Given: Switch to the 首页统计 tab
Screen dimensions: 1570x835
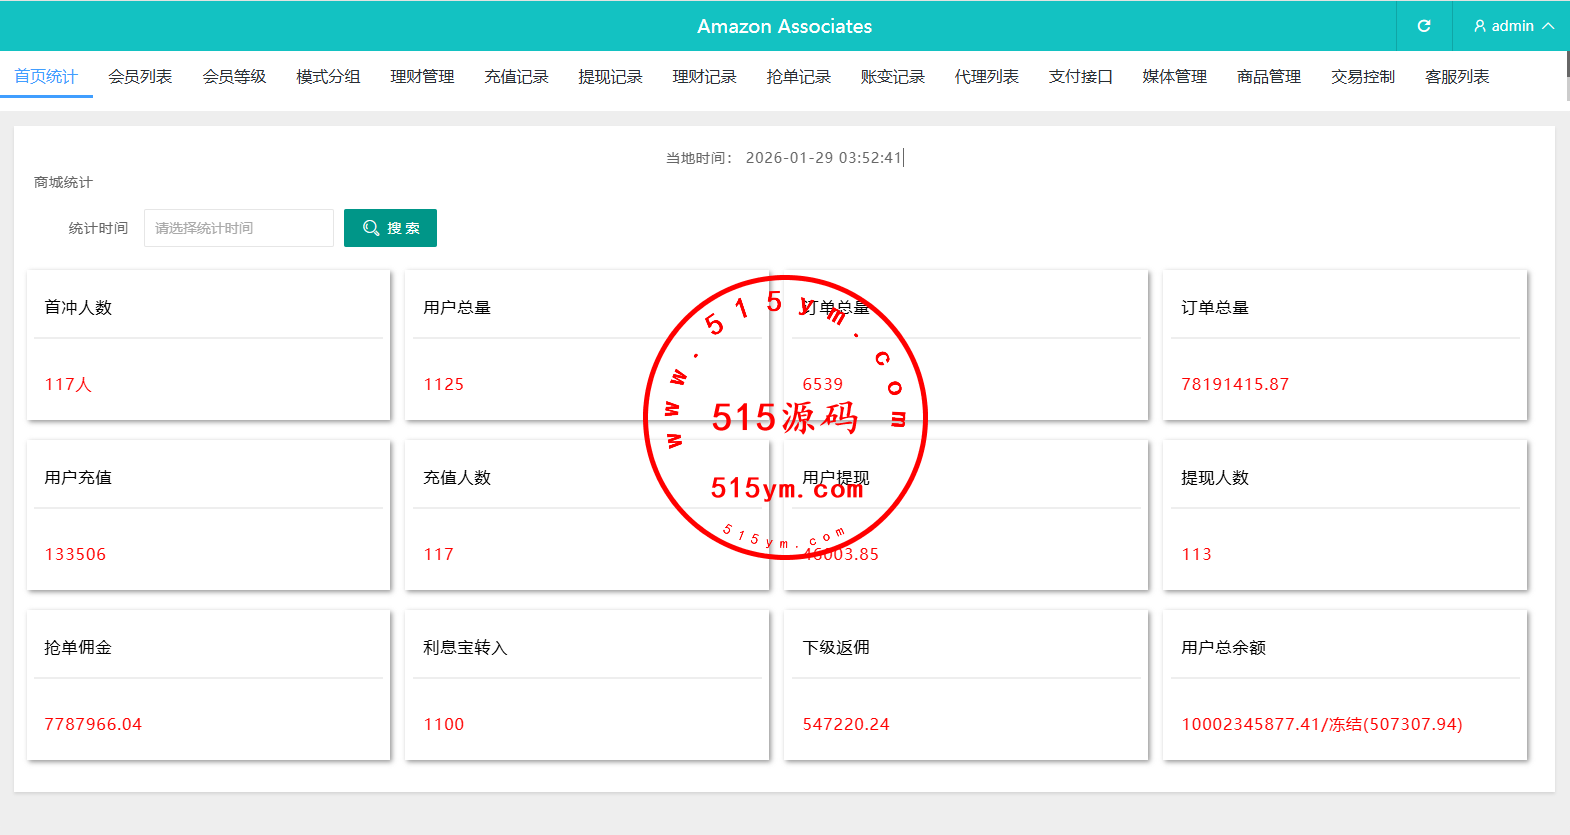Looking at the screenshot, I should pos(46,77).
